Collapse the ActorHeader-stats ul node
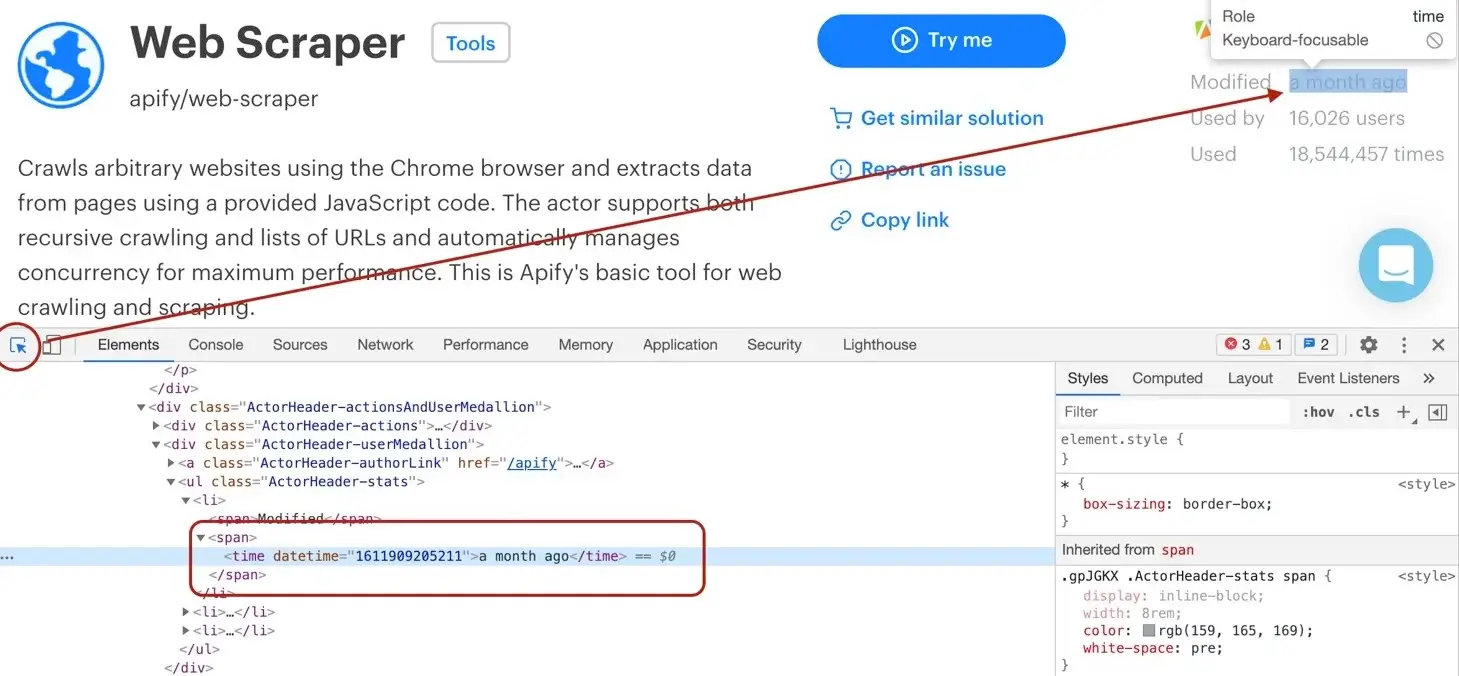The image size is (1459, 676). (x=171, y=482)
